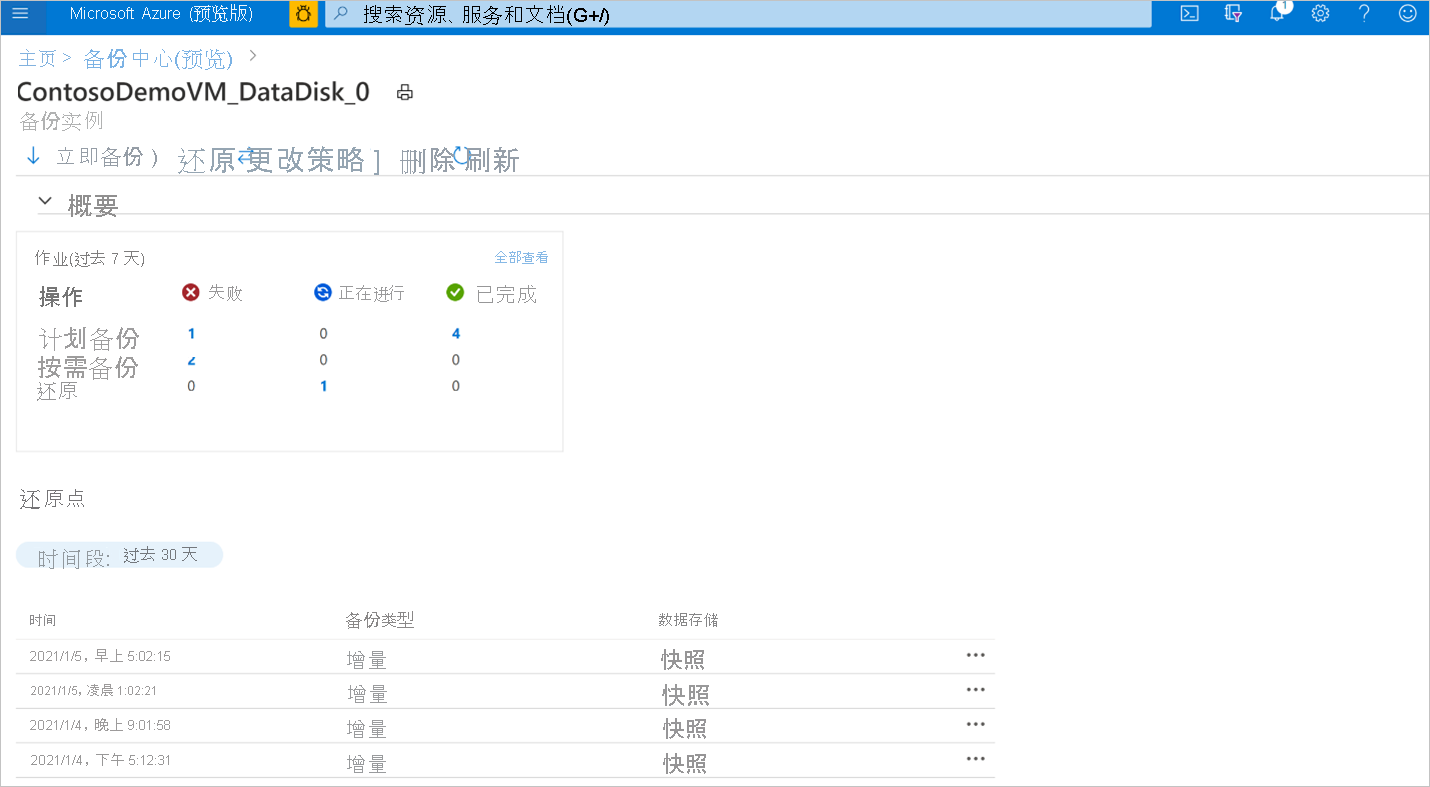Open the 1 in-progress restore count
1430x787 pixels.
pos(323,386)
